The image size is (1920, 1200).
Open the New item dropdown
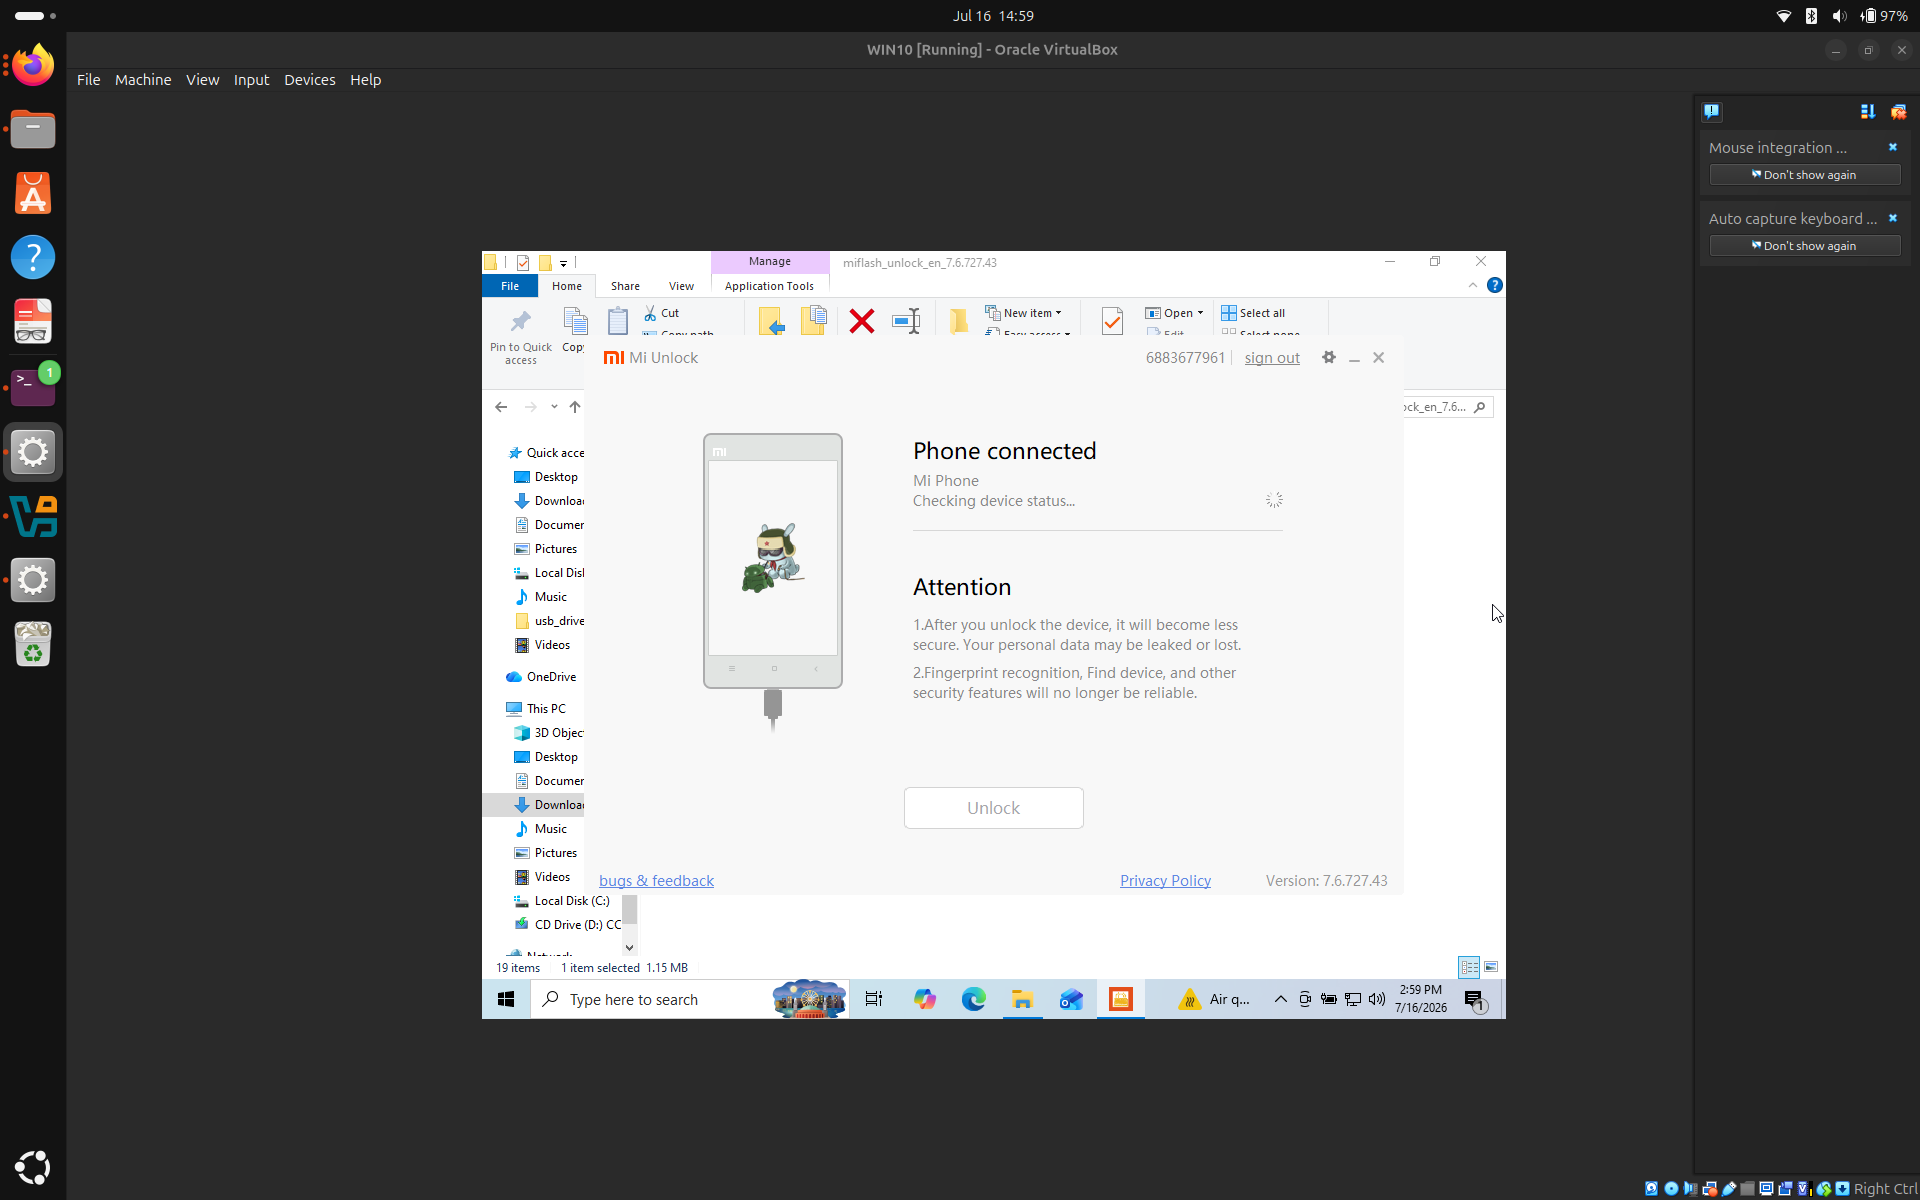coord(1024,313)
